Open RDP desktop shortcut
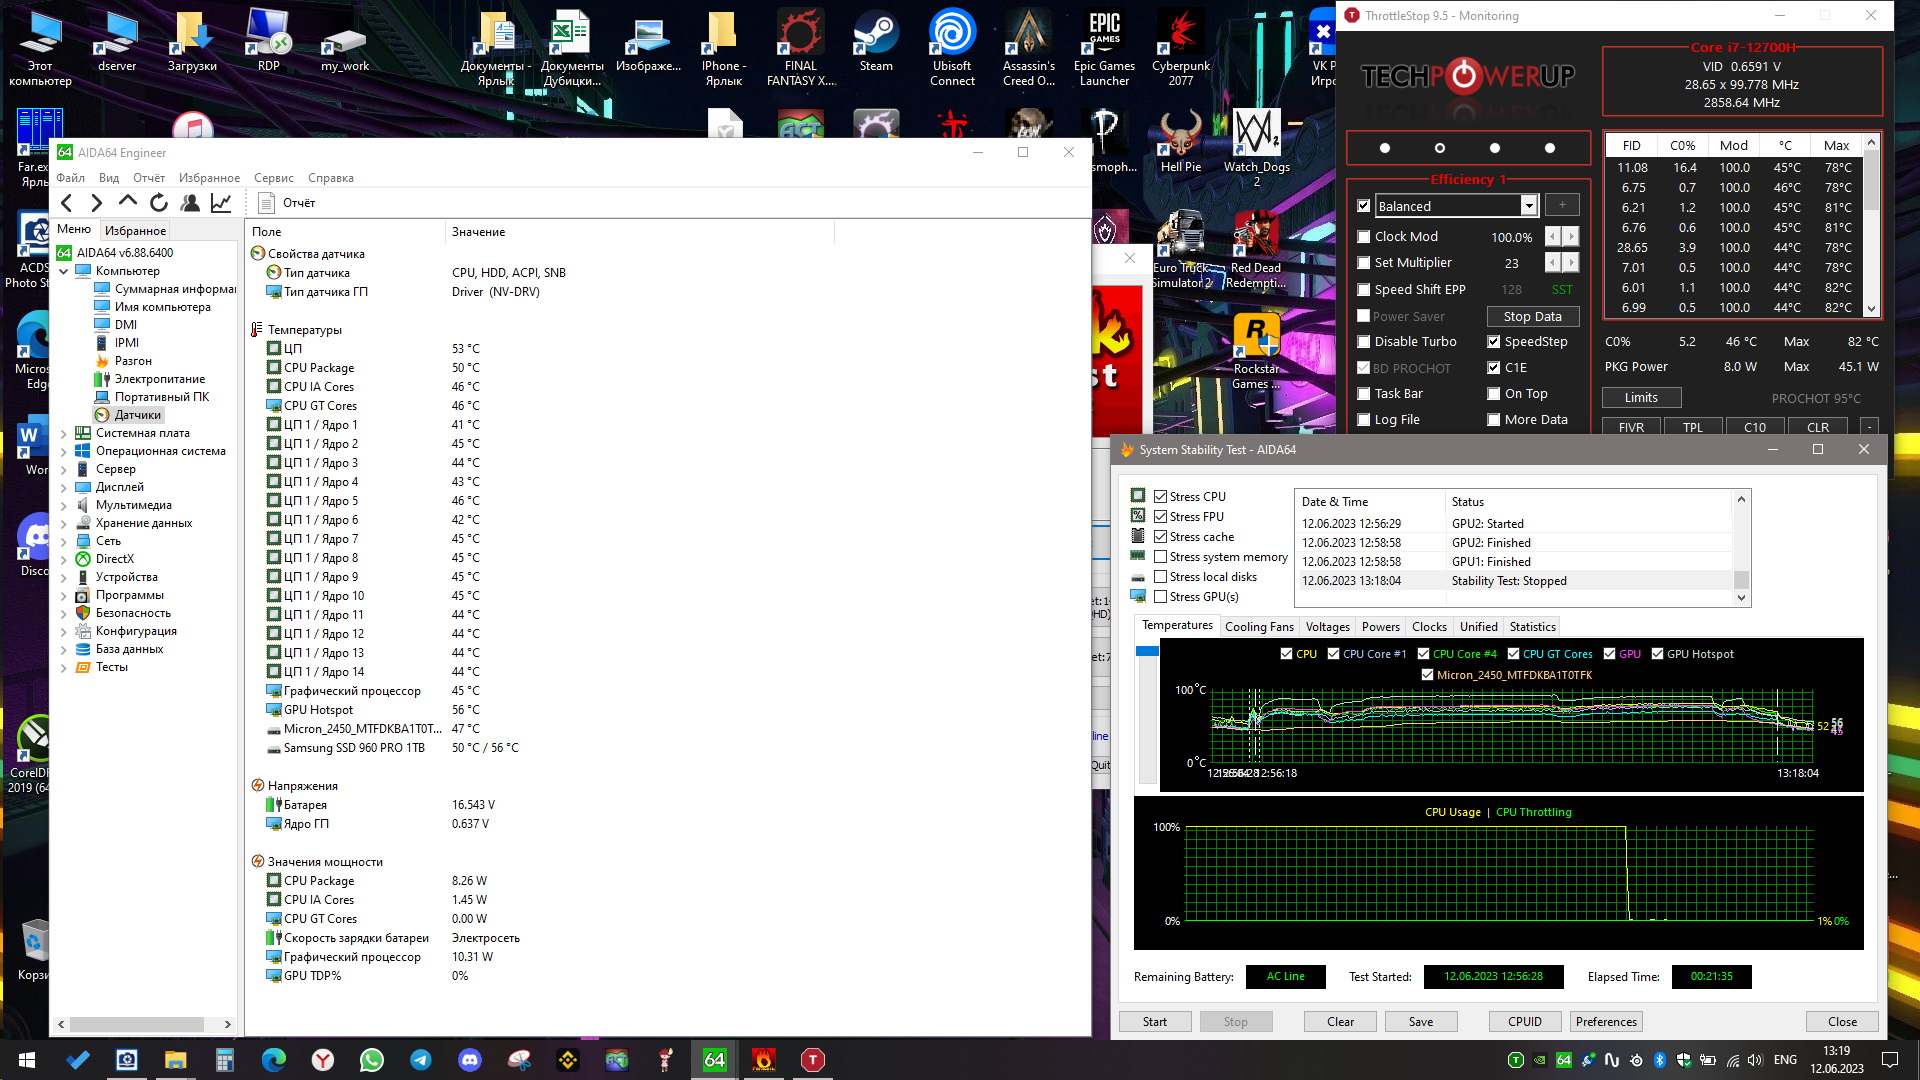 click(x=268, y=43)
